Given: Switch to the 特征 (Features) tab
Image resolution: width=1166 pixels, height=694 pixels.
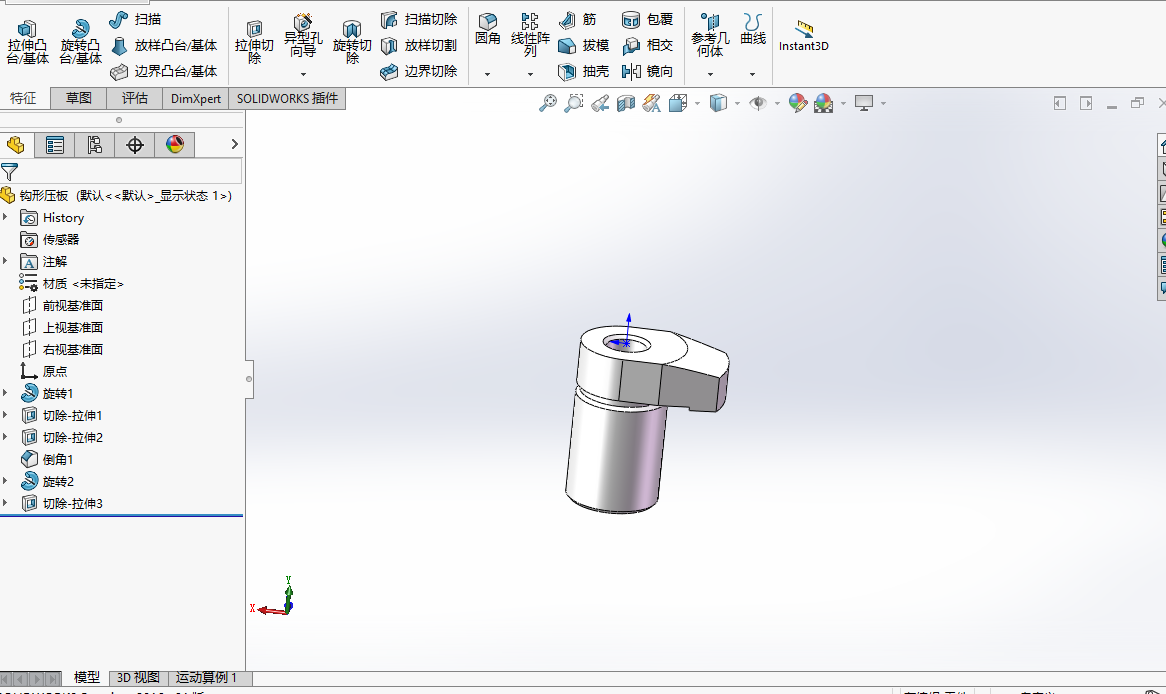Looking at the screenshot, I should point(23,98).
